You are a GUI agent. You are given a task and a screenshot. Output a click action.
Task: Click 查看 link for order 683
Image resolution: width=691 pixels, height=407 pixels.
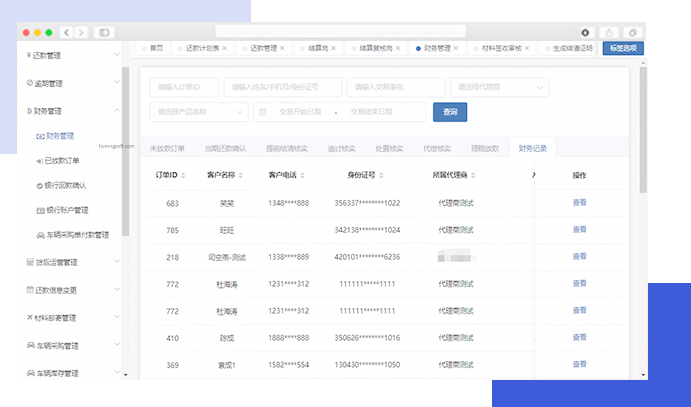[x=579, y=202]
